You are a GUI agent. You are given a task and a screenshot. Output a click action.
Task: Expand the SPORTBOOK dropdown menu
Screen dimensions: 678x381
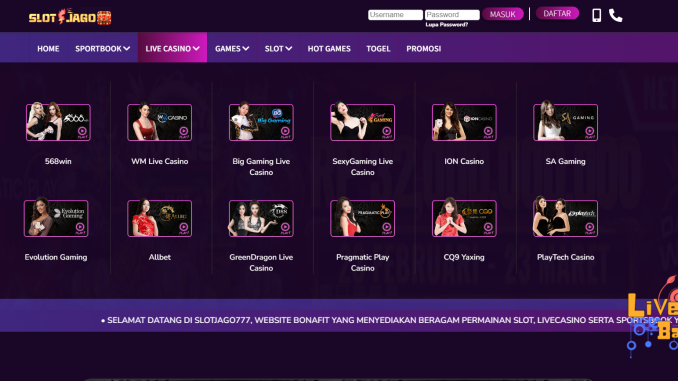pyautogui.click(x=102, y=48)
